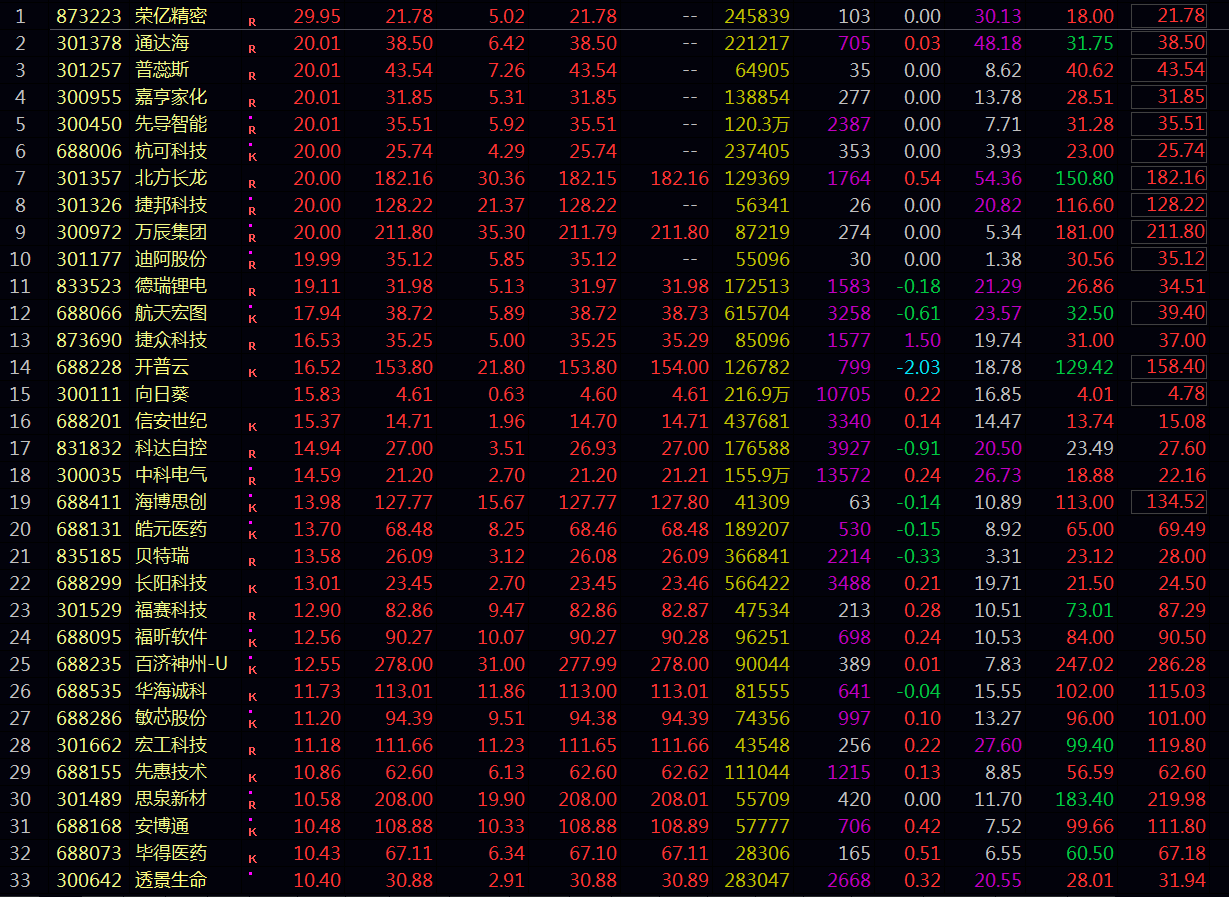Click current volume 13572 for 中科电气
Viewport: 1229px width, 897px height.
pyautogui.click(x=844, y=475)
